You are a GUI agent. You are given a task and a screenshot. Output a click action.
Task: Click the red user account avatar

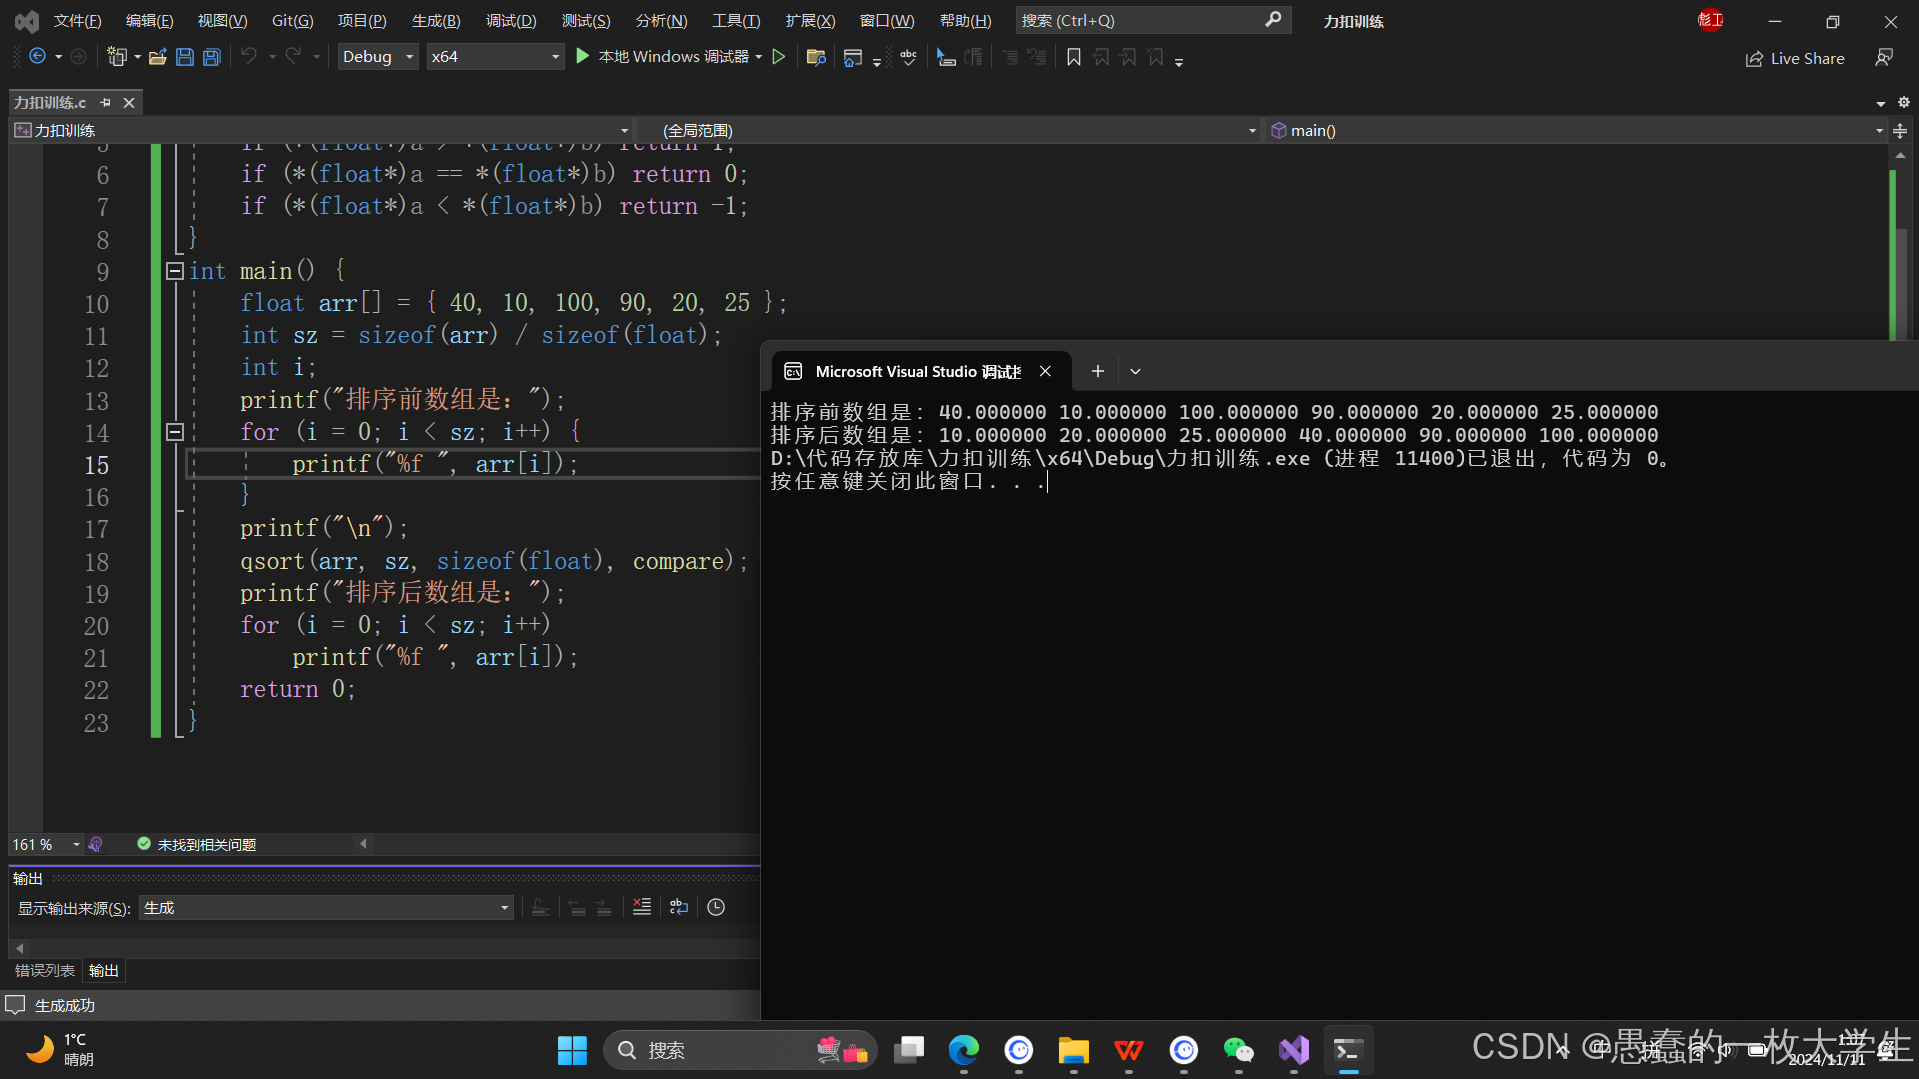tap(1711, 20)
